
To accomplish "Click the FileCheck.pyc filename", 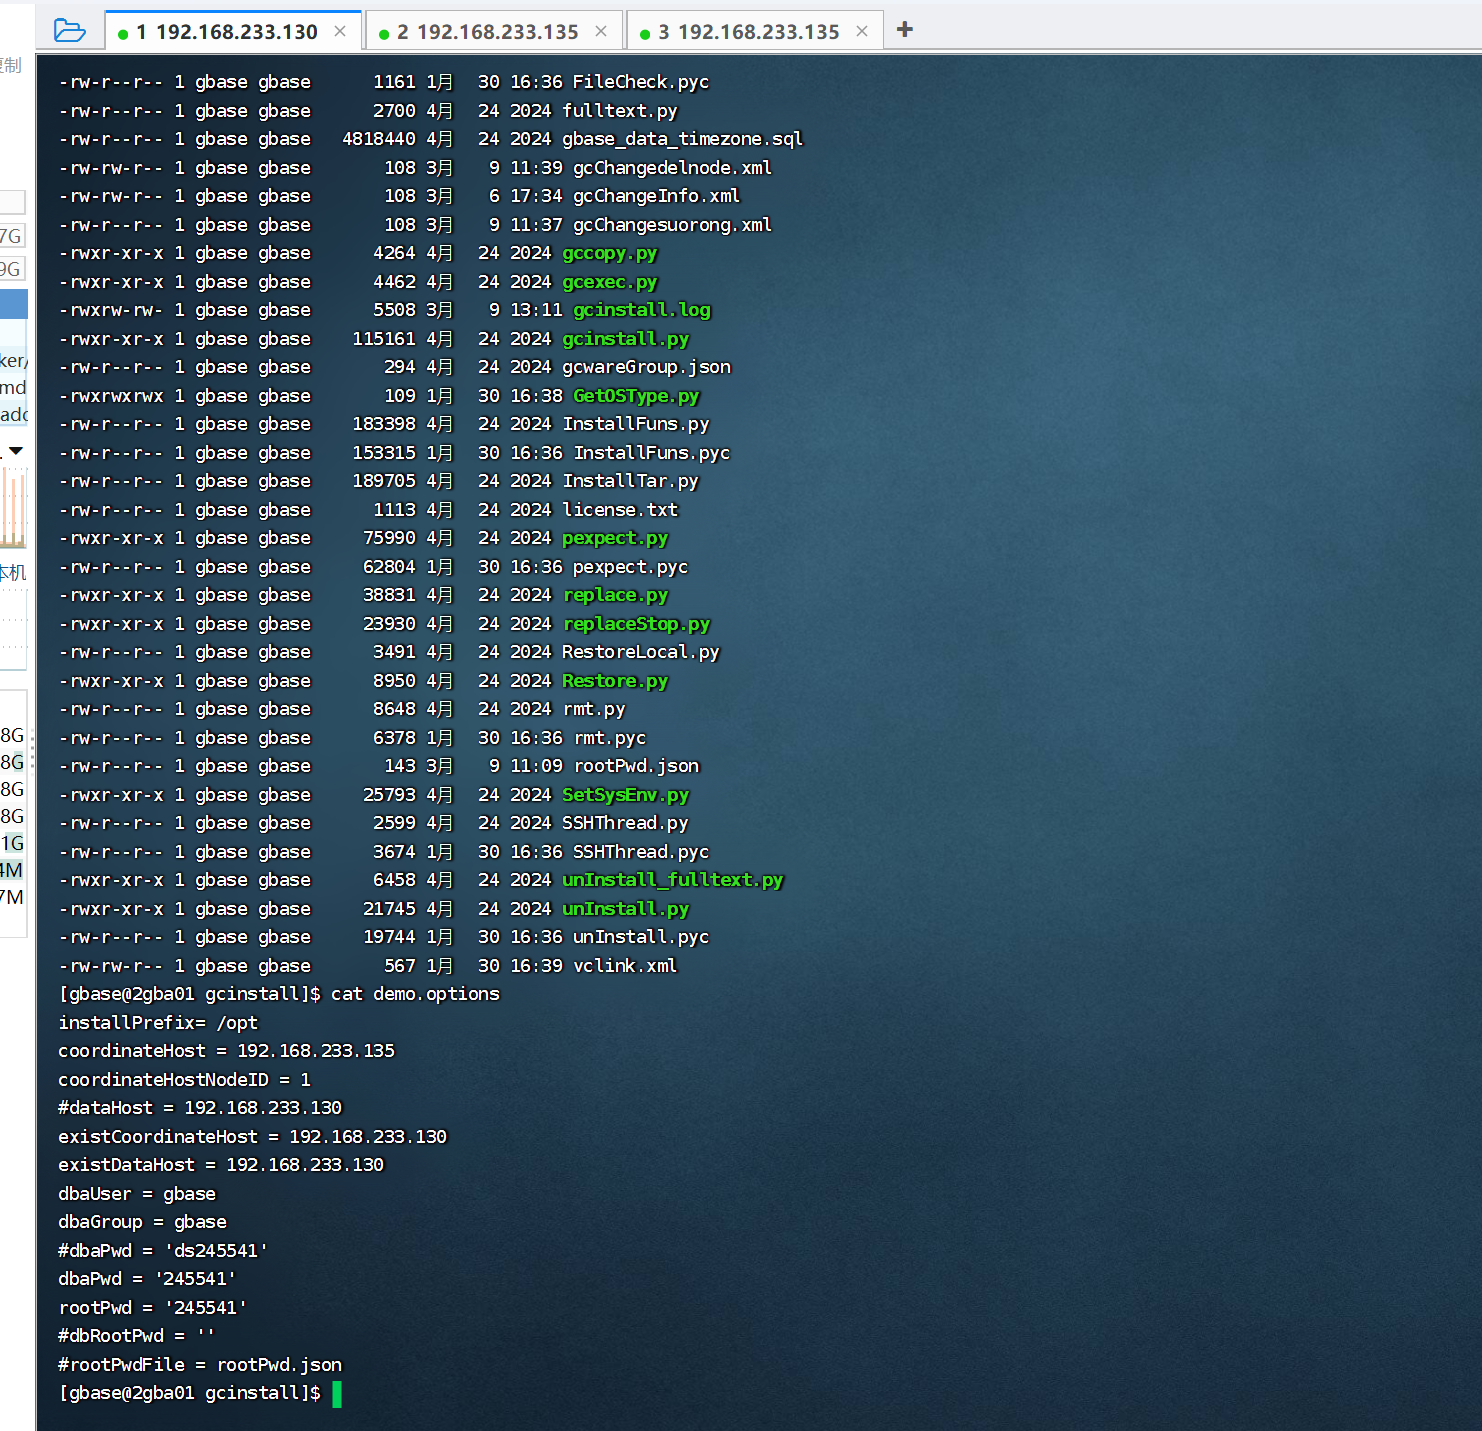I will click(x=640, y=82).
